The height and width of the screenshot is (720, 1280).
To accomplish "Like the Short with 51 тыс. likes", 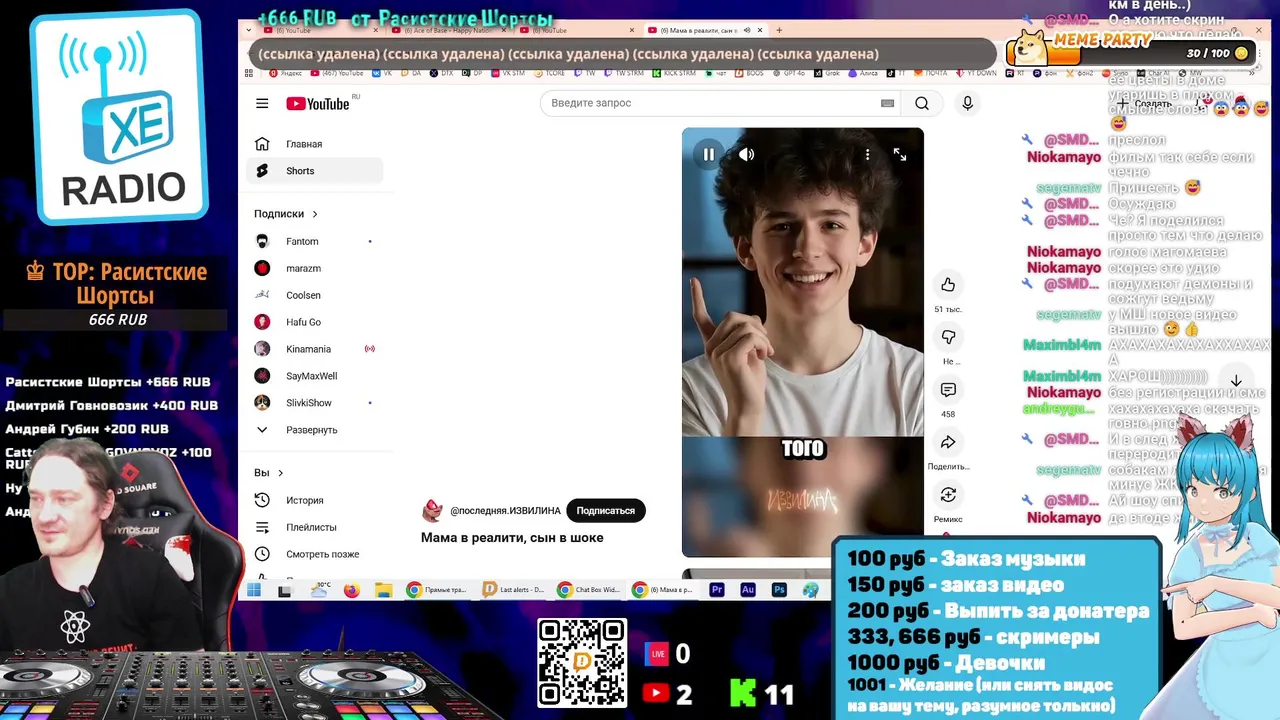I will pyautogui.click(x=948, y=285).
